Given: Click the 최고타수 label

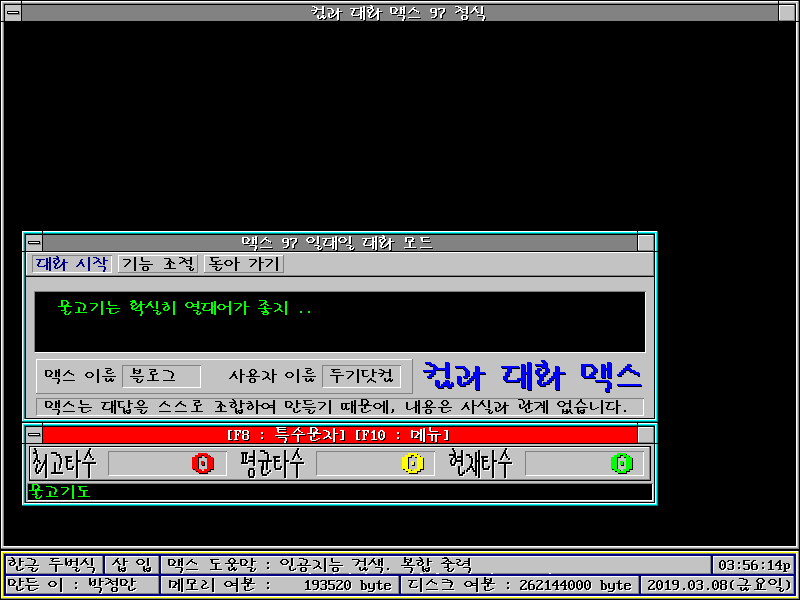Looking at the screenshot, I should (64, 463).
